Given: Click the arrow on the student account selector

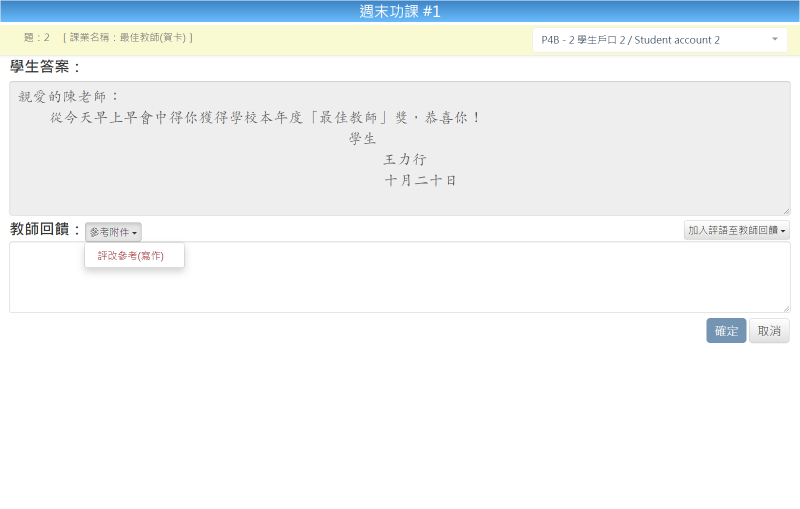Looking at the screenshot, I should pyautogui.click(x=775, y=40).
